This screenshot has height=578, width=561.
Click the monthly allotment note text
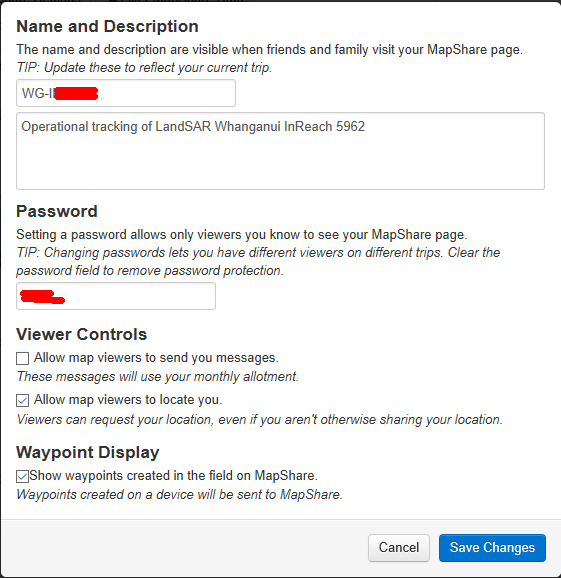157,376
